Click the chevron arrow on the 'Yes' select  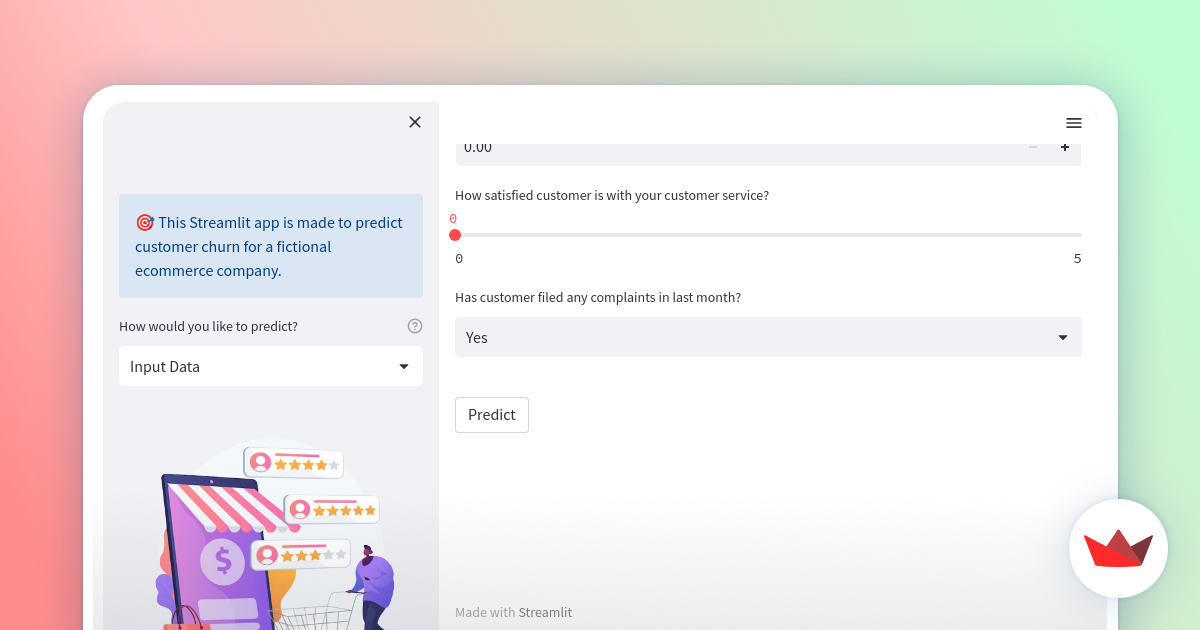tap(1062, 337)
